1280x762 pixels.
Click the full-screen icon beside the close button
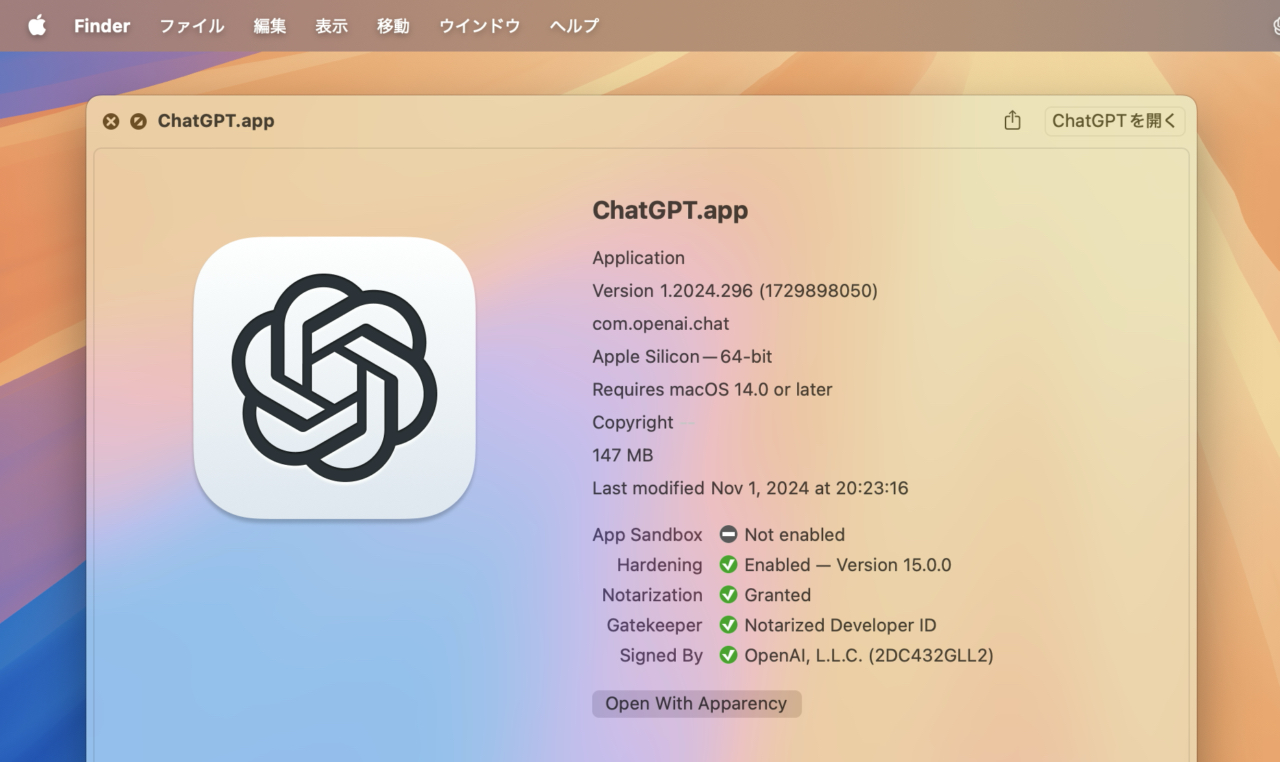138,121
